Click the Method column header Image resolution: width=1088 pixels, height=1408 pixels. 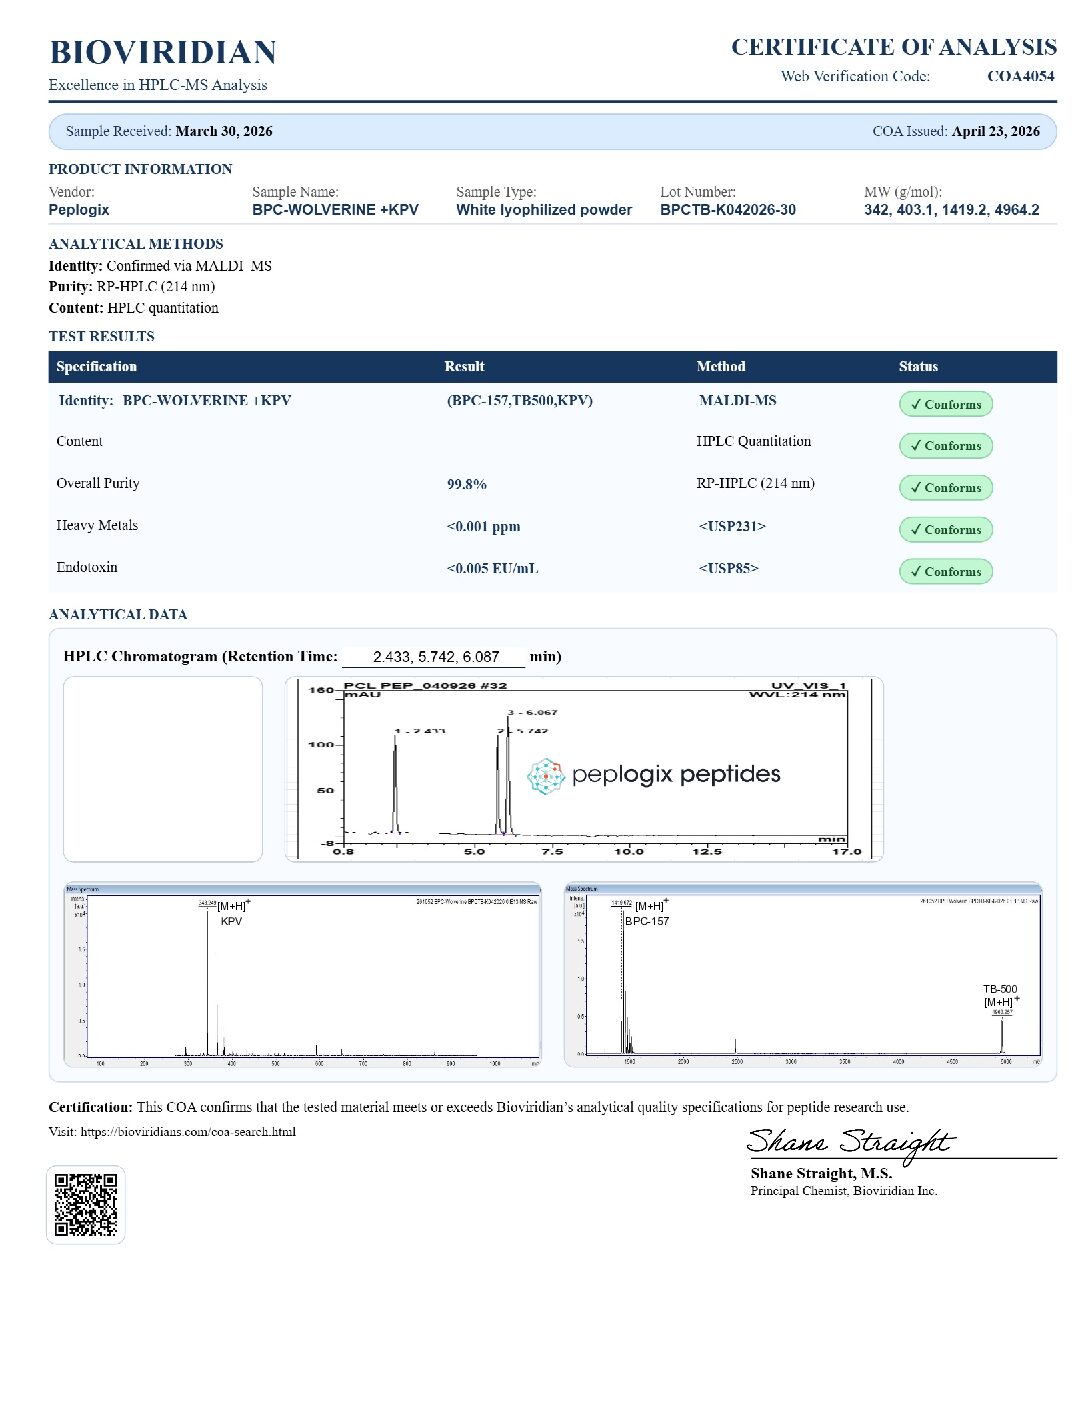click(x=721, y=367)
